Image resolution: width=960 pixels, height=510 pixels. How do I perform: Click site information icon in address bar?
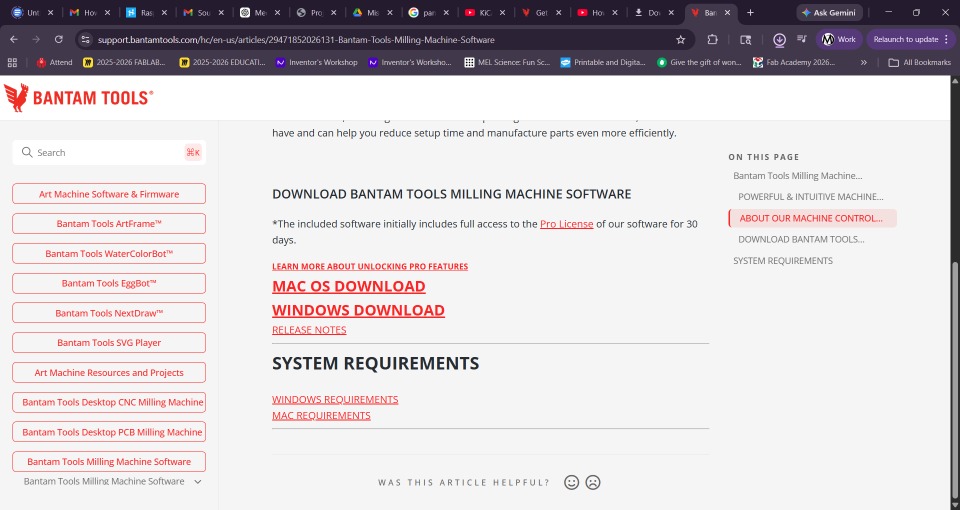tap(86, 40)
